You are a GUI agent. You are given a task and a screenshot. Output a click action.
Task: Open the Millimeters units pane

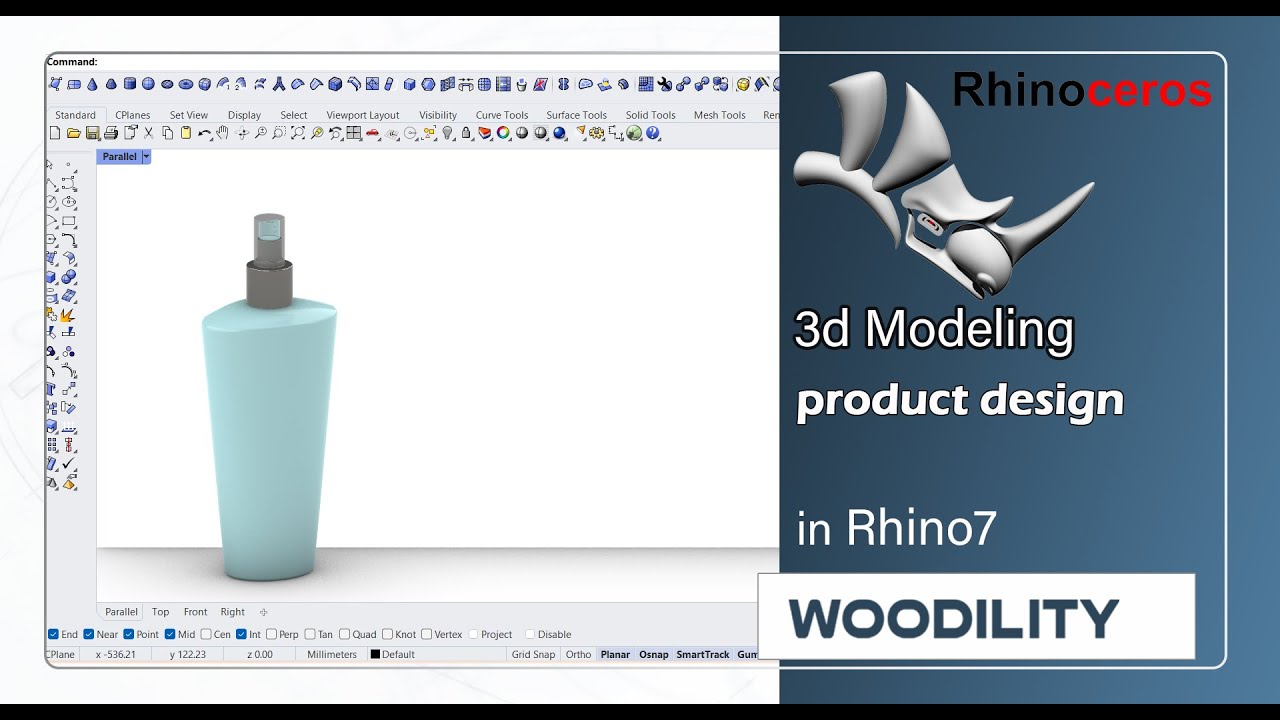pos(332,655)
